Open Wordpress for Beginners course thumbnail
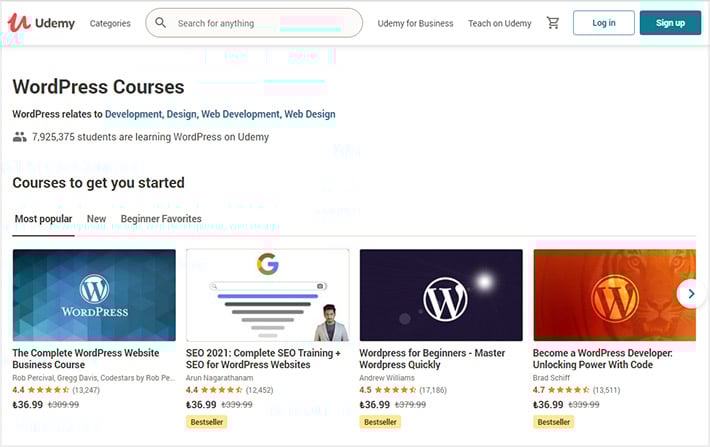 (x=441, y=295)
